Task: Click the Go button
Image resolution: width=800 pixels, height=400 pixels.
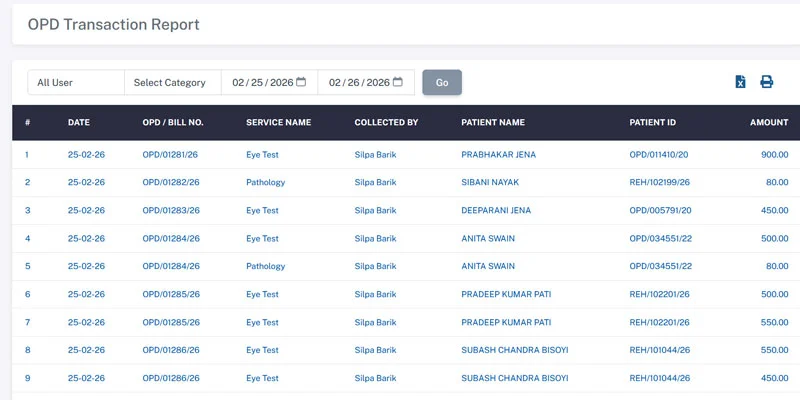Action: (x=442, y=82)
